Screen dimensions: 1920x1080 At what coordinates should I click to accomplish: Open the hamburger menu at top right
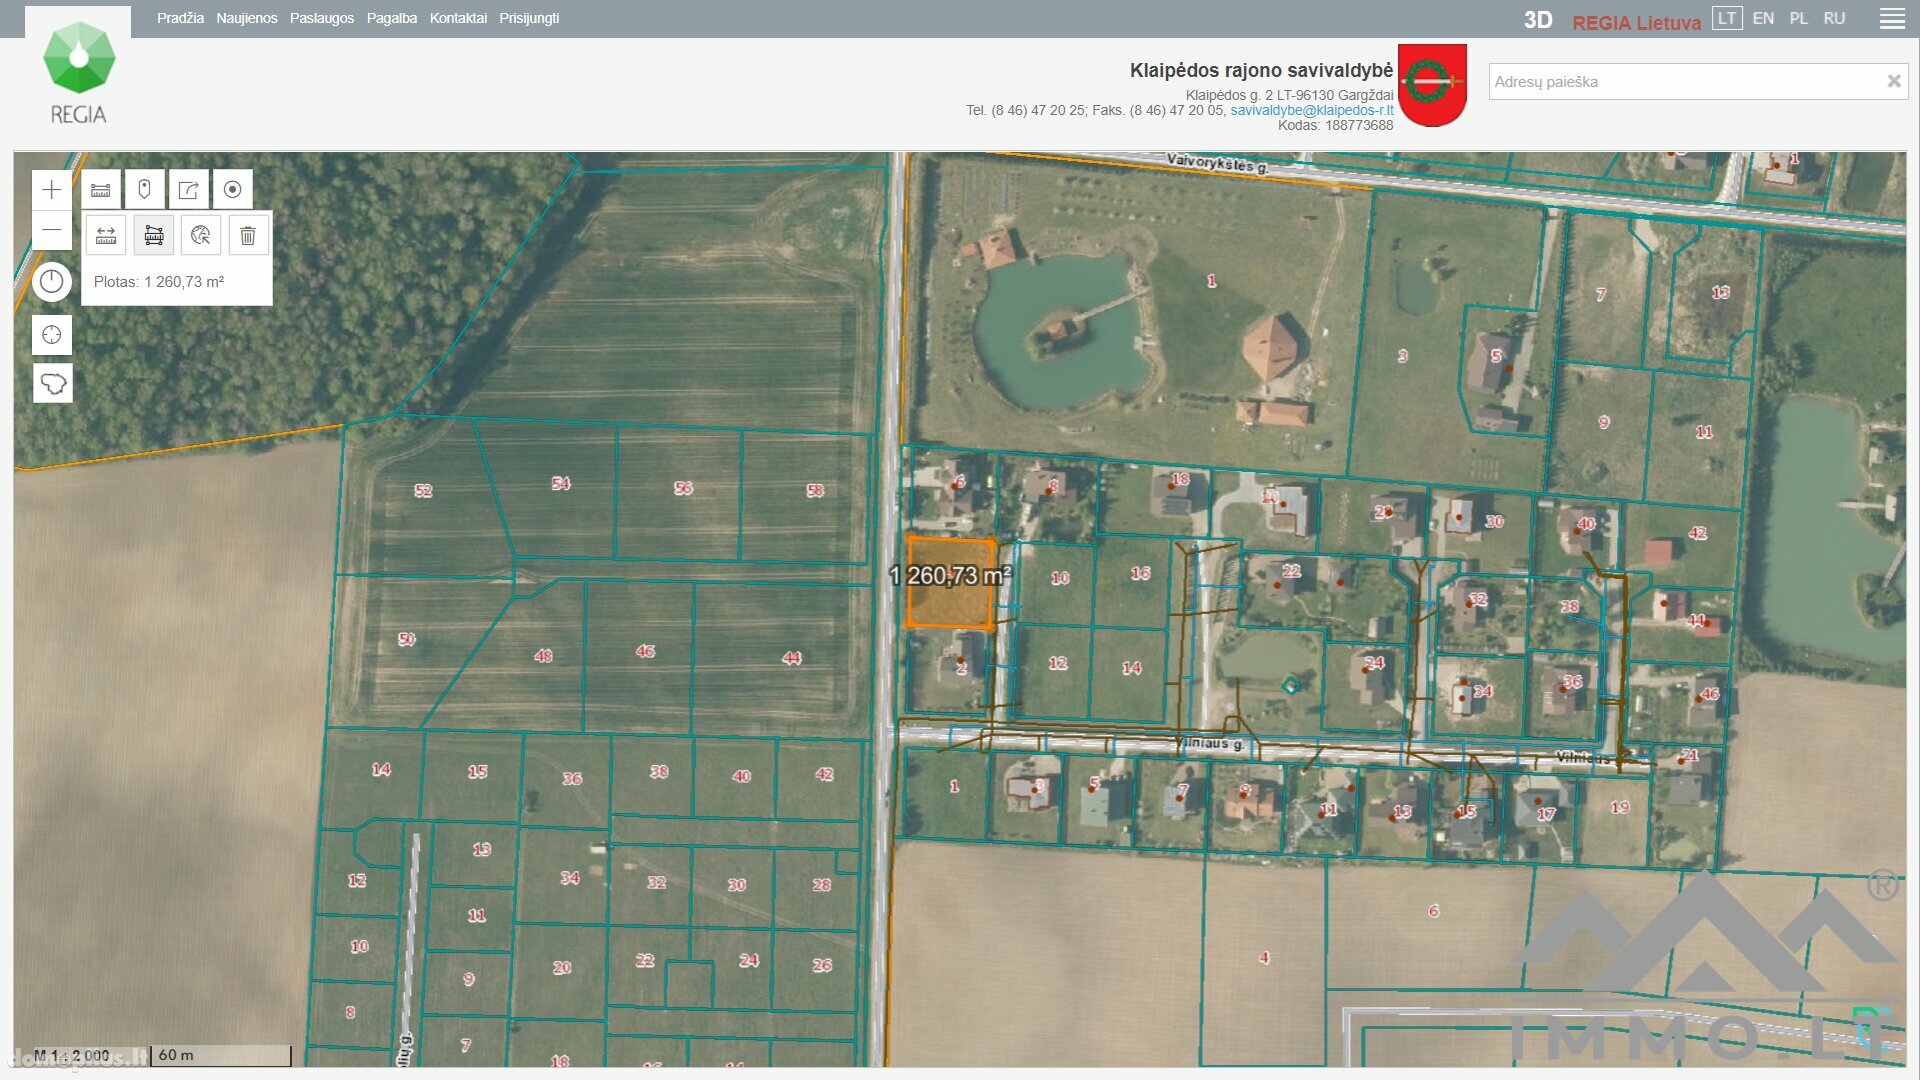tap(1892, 19)
